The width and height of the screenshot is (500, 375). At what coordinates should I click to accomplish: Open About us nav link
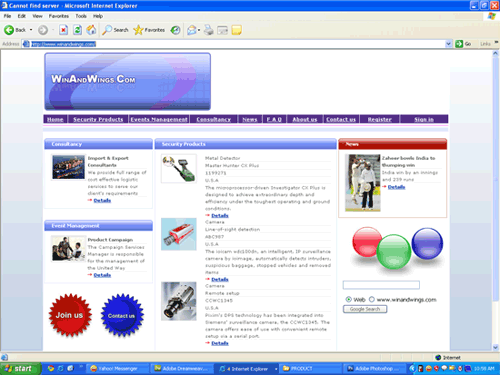click(x=305, y=119)
